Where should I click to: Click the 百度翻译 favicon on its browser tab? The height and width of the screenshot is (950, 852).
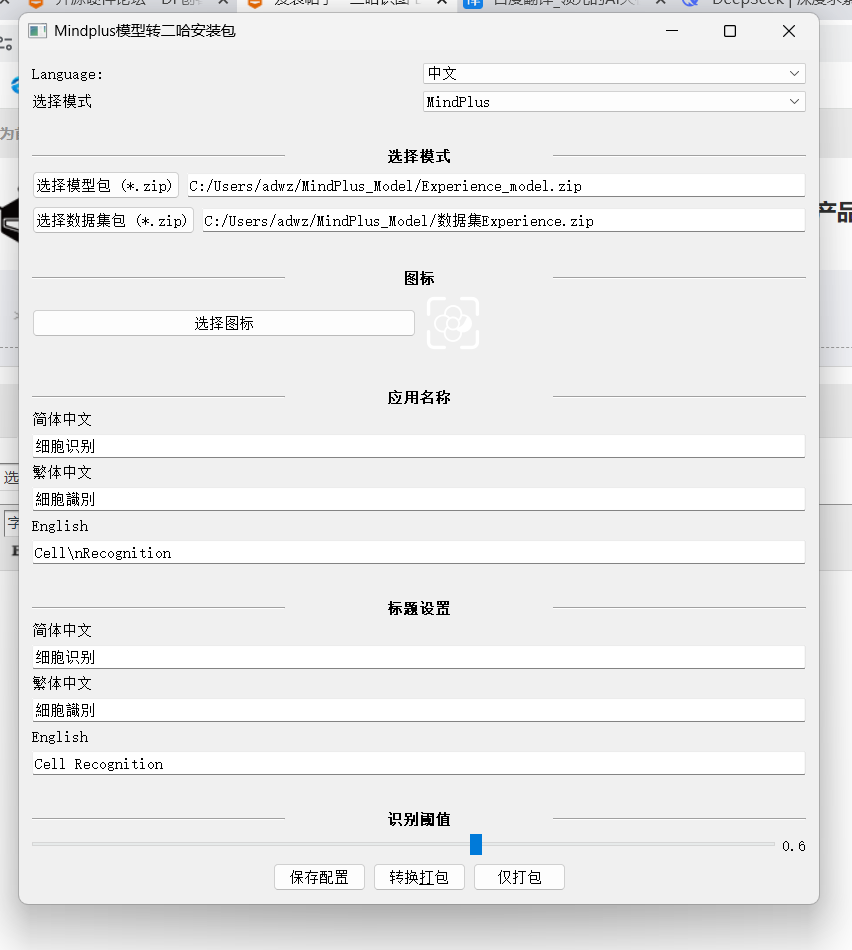pyautogui.click(x=473, y=5)
